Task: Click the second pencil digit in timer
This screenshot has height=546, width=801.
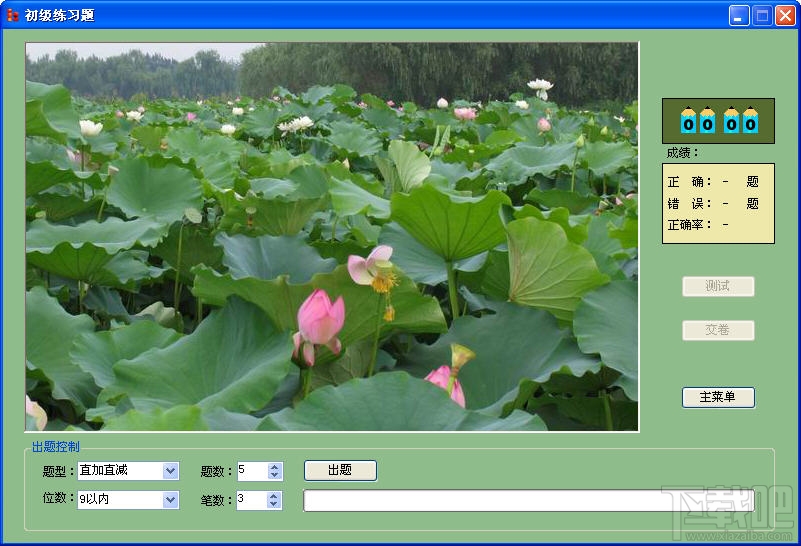Action: pyautogui.click(x=707, y=120)
